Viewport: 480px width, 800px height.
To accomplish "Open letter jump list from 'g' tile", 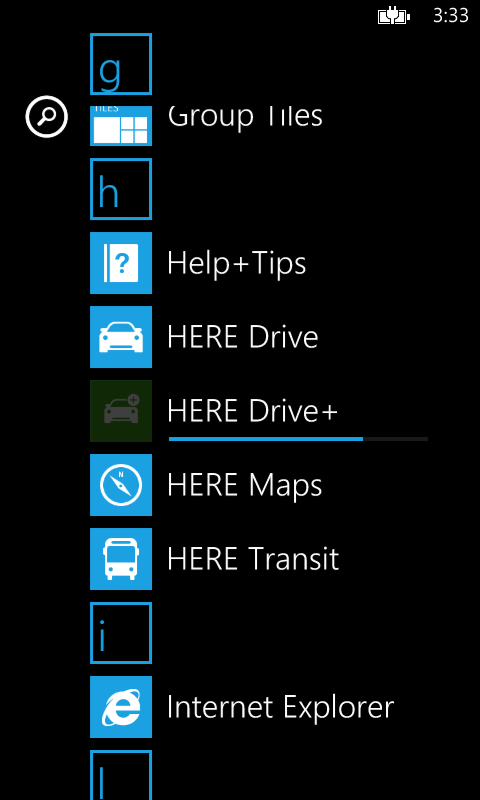I will point(121,64).
